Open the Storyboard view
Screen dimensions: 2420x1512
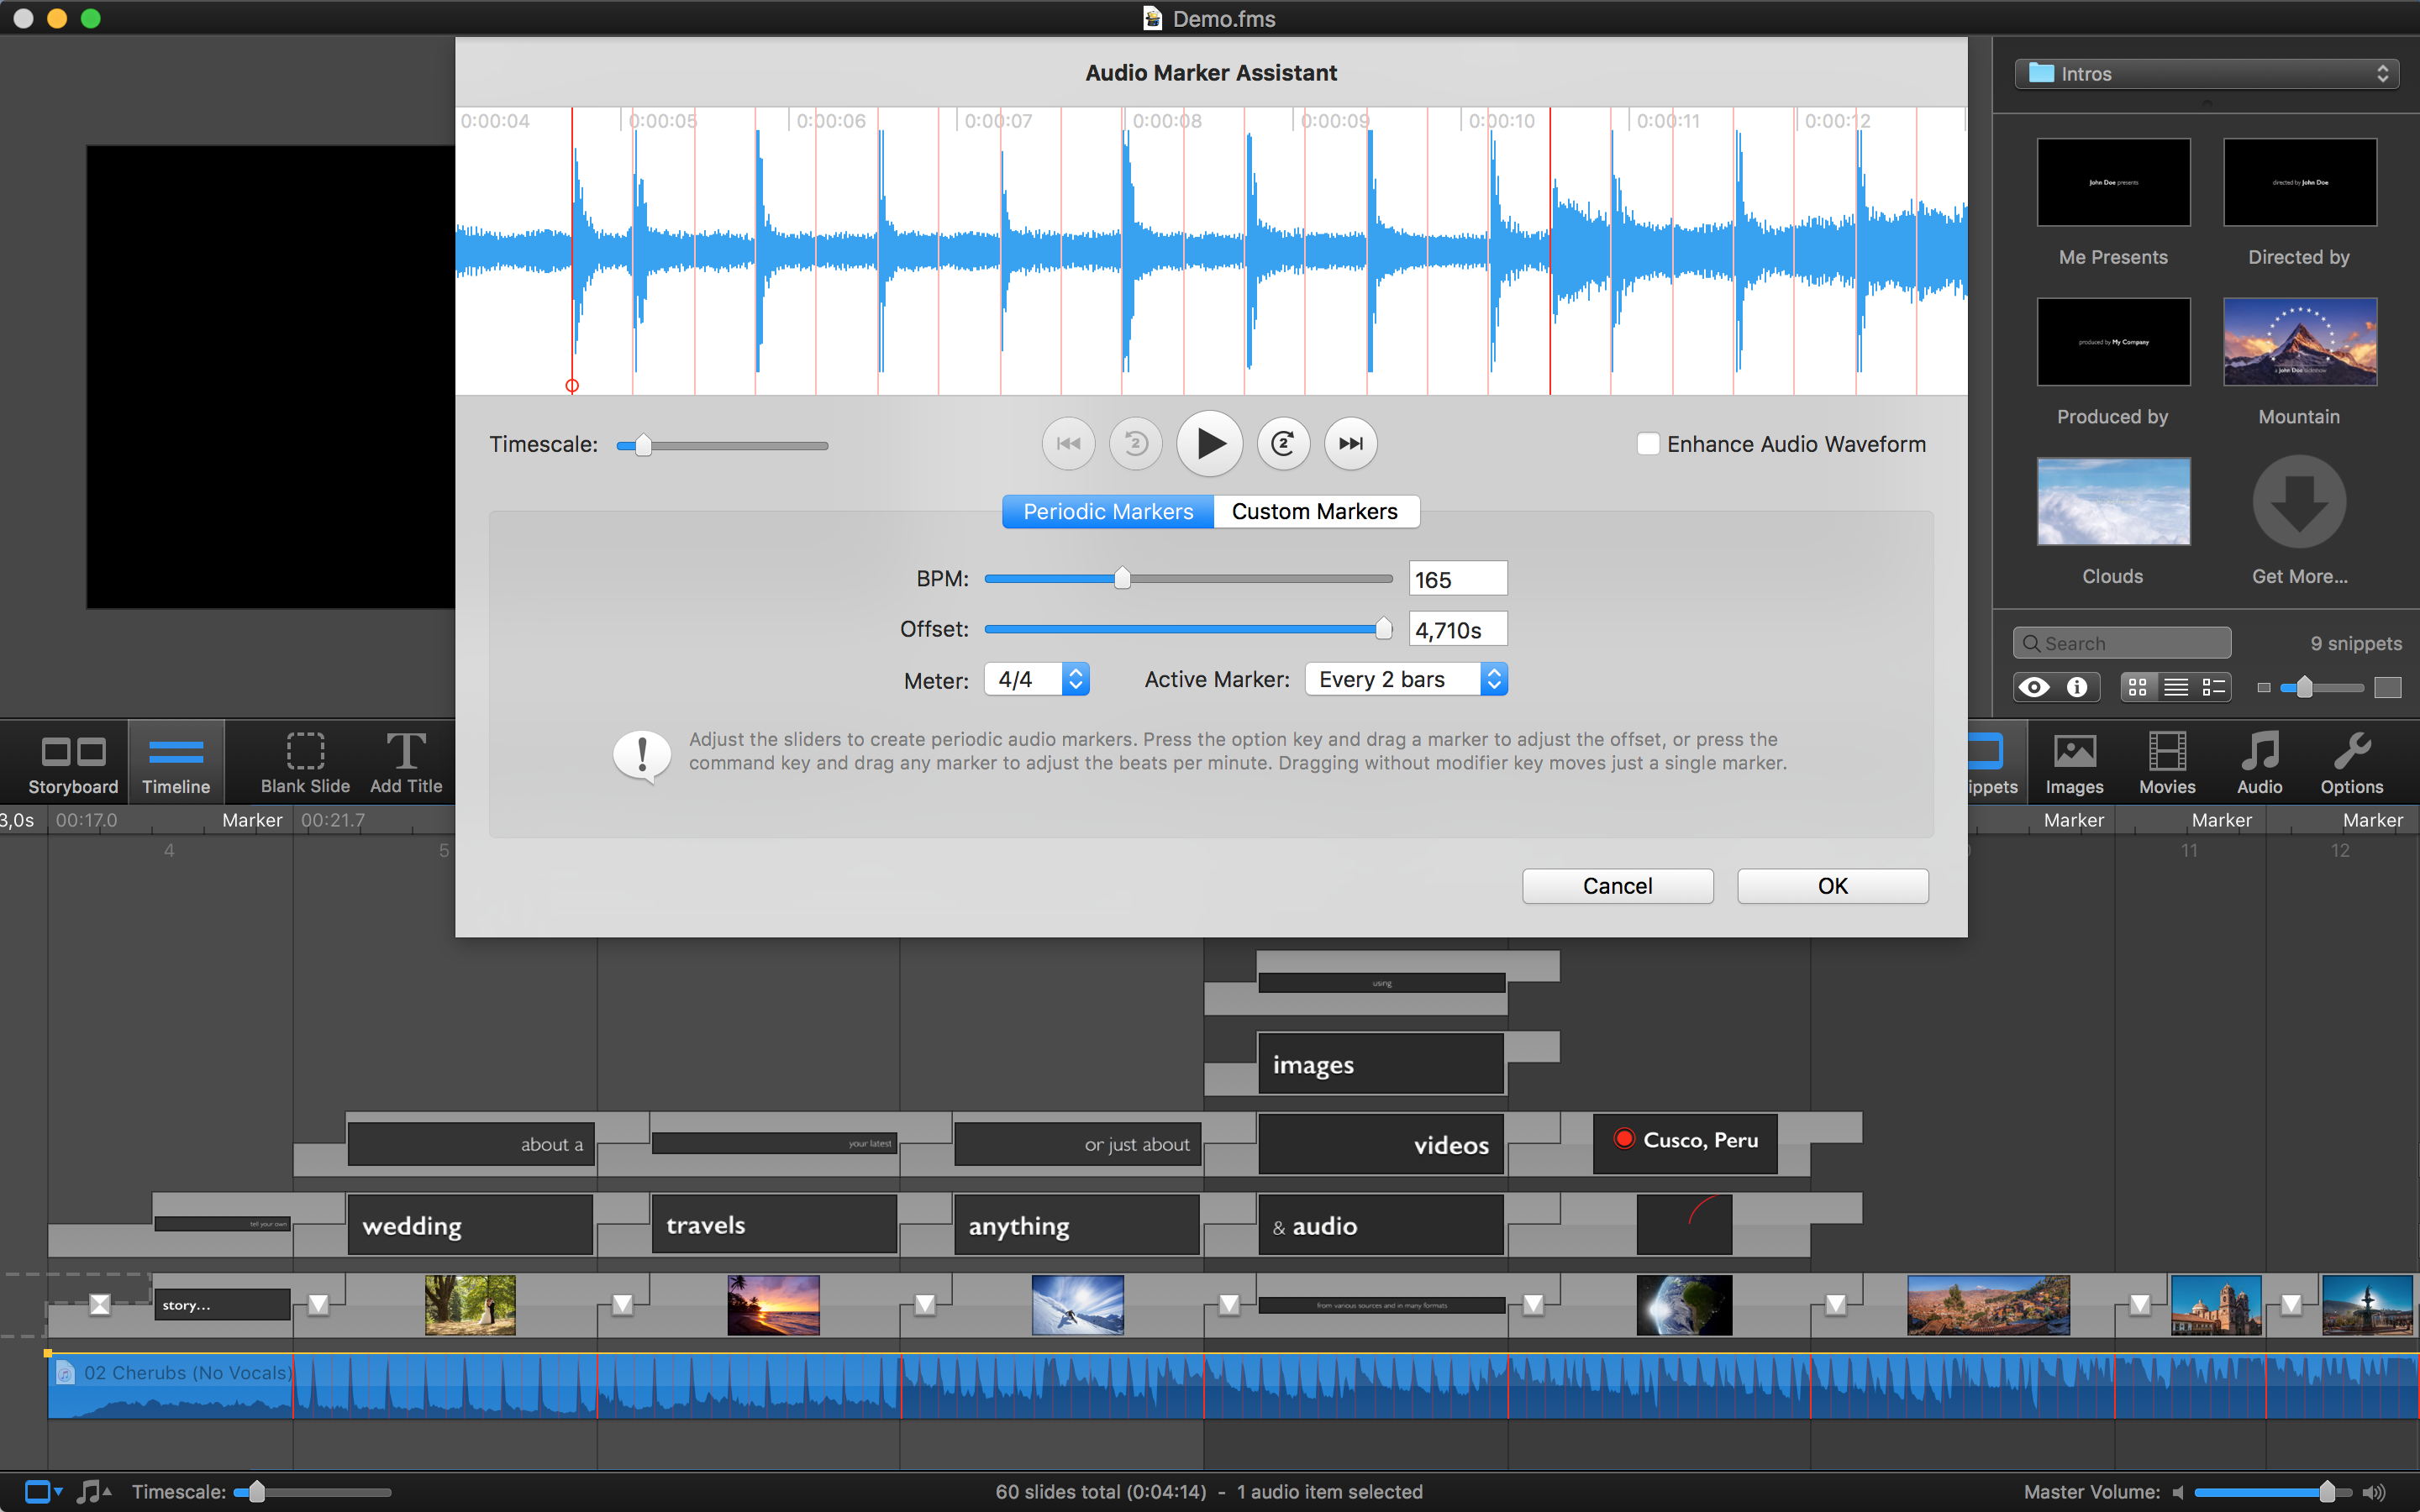(73, 764)
